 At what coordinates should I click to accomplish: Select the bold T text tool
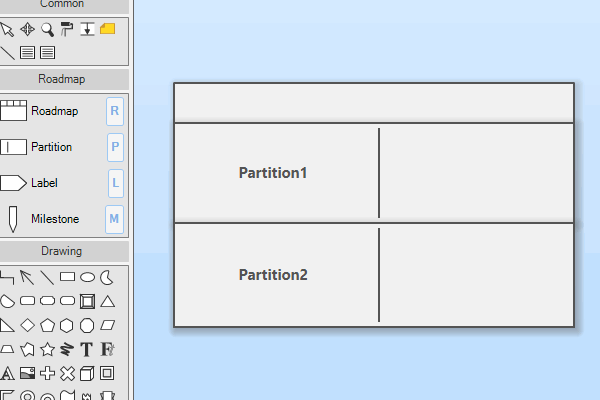tap(87, 349)
